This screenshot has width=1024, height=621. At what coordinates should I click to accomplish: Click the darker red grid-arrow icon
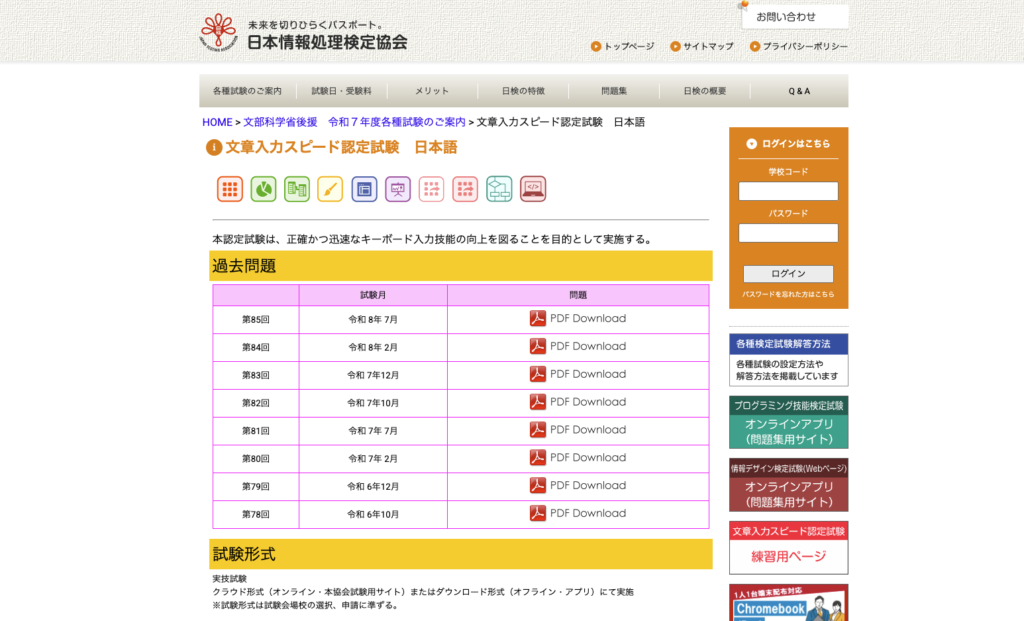pyautogui.click(x=465, y=189)
